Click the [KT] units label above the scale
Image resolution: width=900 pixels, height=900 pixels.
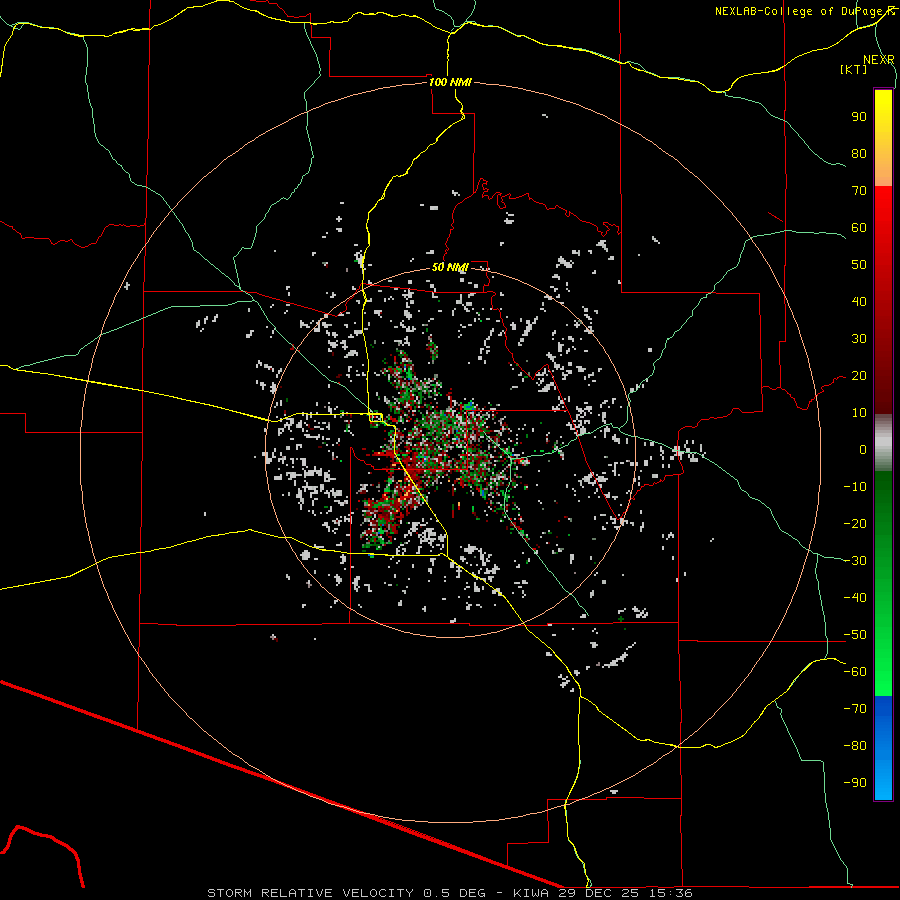[x=853, y=69]
